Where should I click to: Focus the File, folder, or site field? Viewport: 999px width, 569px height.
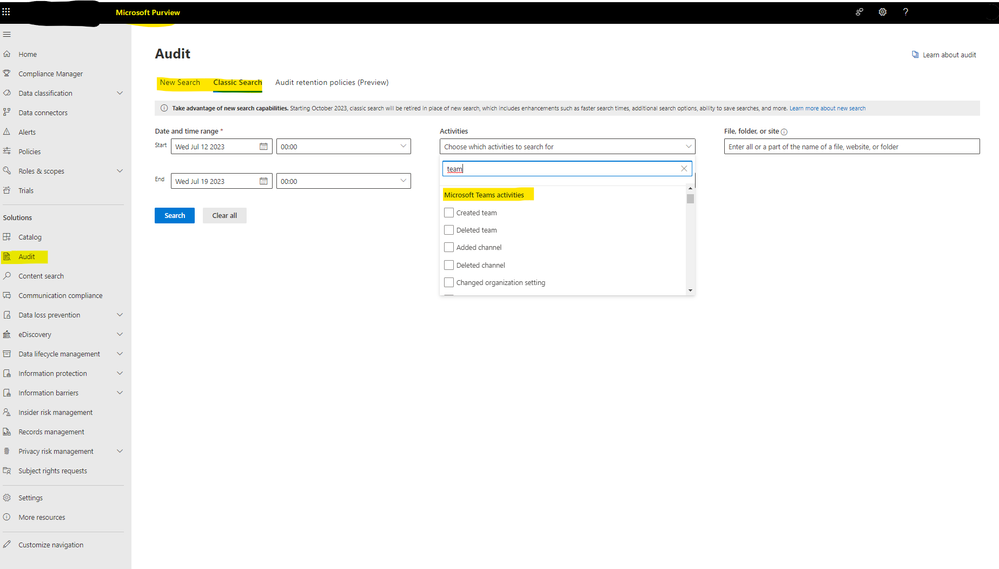tap(852, 147)
